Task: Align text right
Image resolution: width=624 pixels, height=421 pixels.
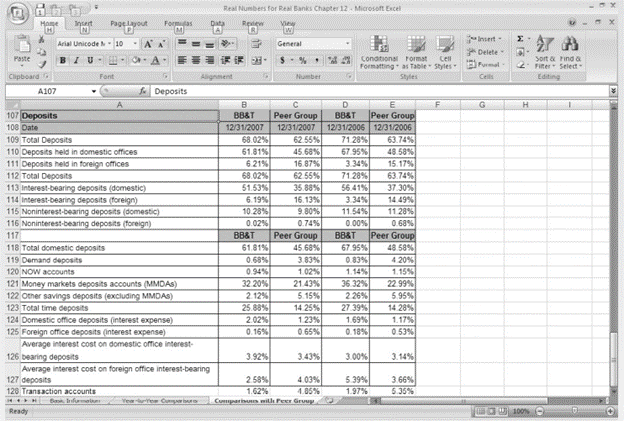Action: click(x=210, y=60)
